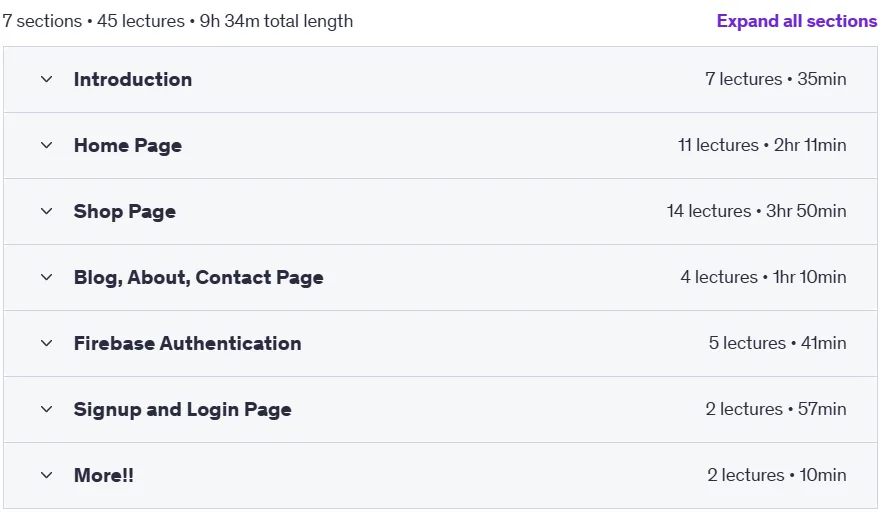880x512 pixels.
Task: Open Firebase Authentication section heading
Action: click(187, 344)
